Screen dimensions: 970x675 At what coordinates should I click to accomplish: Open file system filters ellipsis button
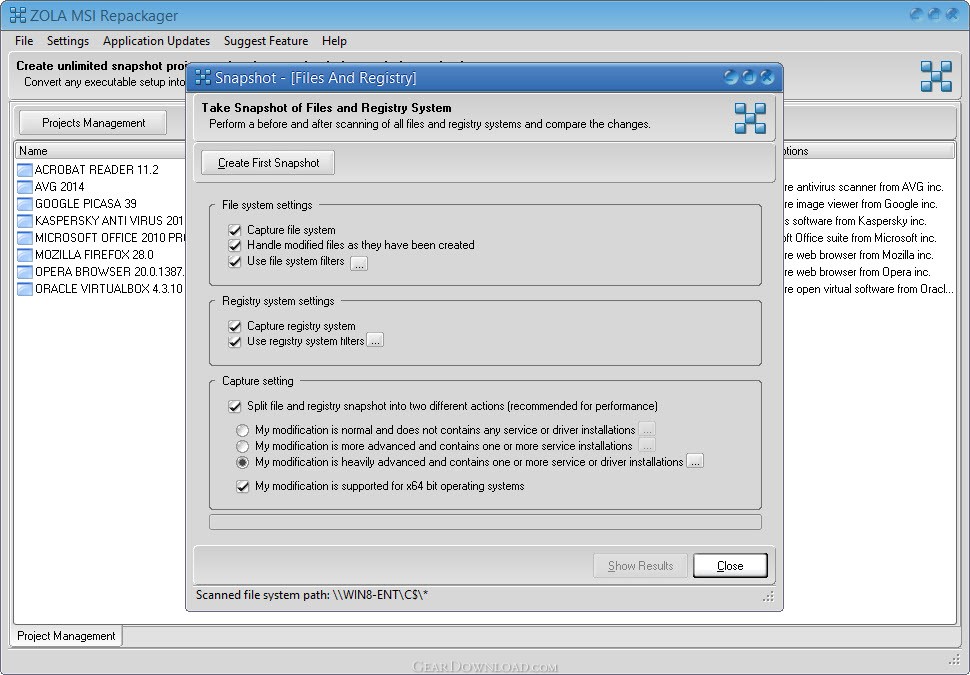tap(359, 264)
